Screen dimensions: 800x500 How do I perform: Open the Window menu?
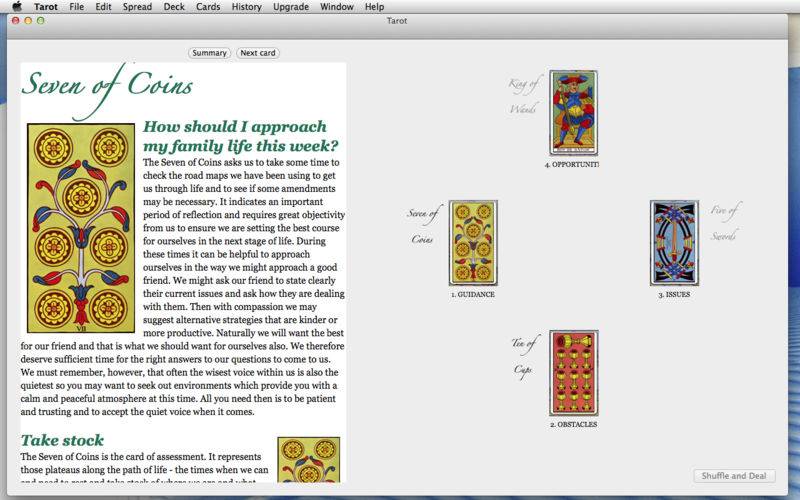click(x=337, y=7)
